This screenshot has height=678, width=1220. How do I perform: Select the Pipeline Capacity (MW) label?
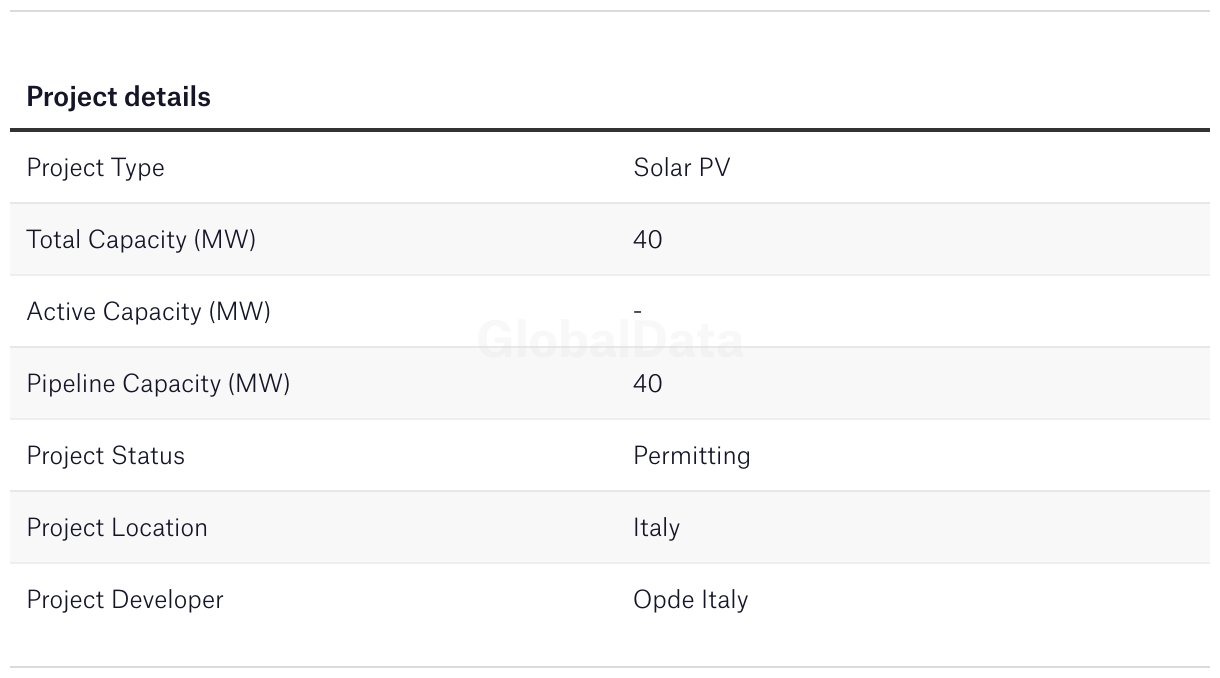click(x=158, y=384)
